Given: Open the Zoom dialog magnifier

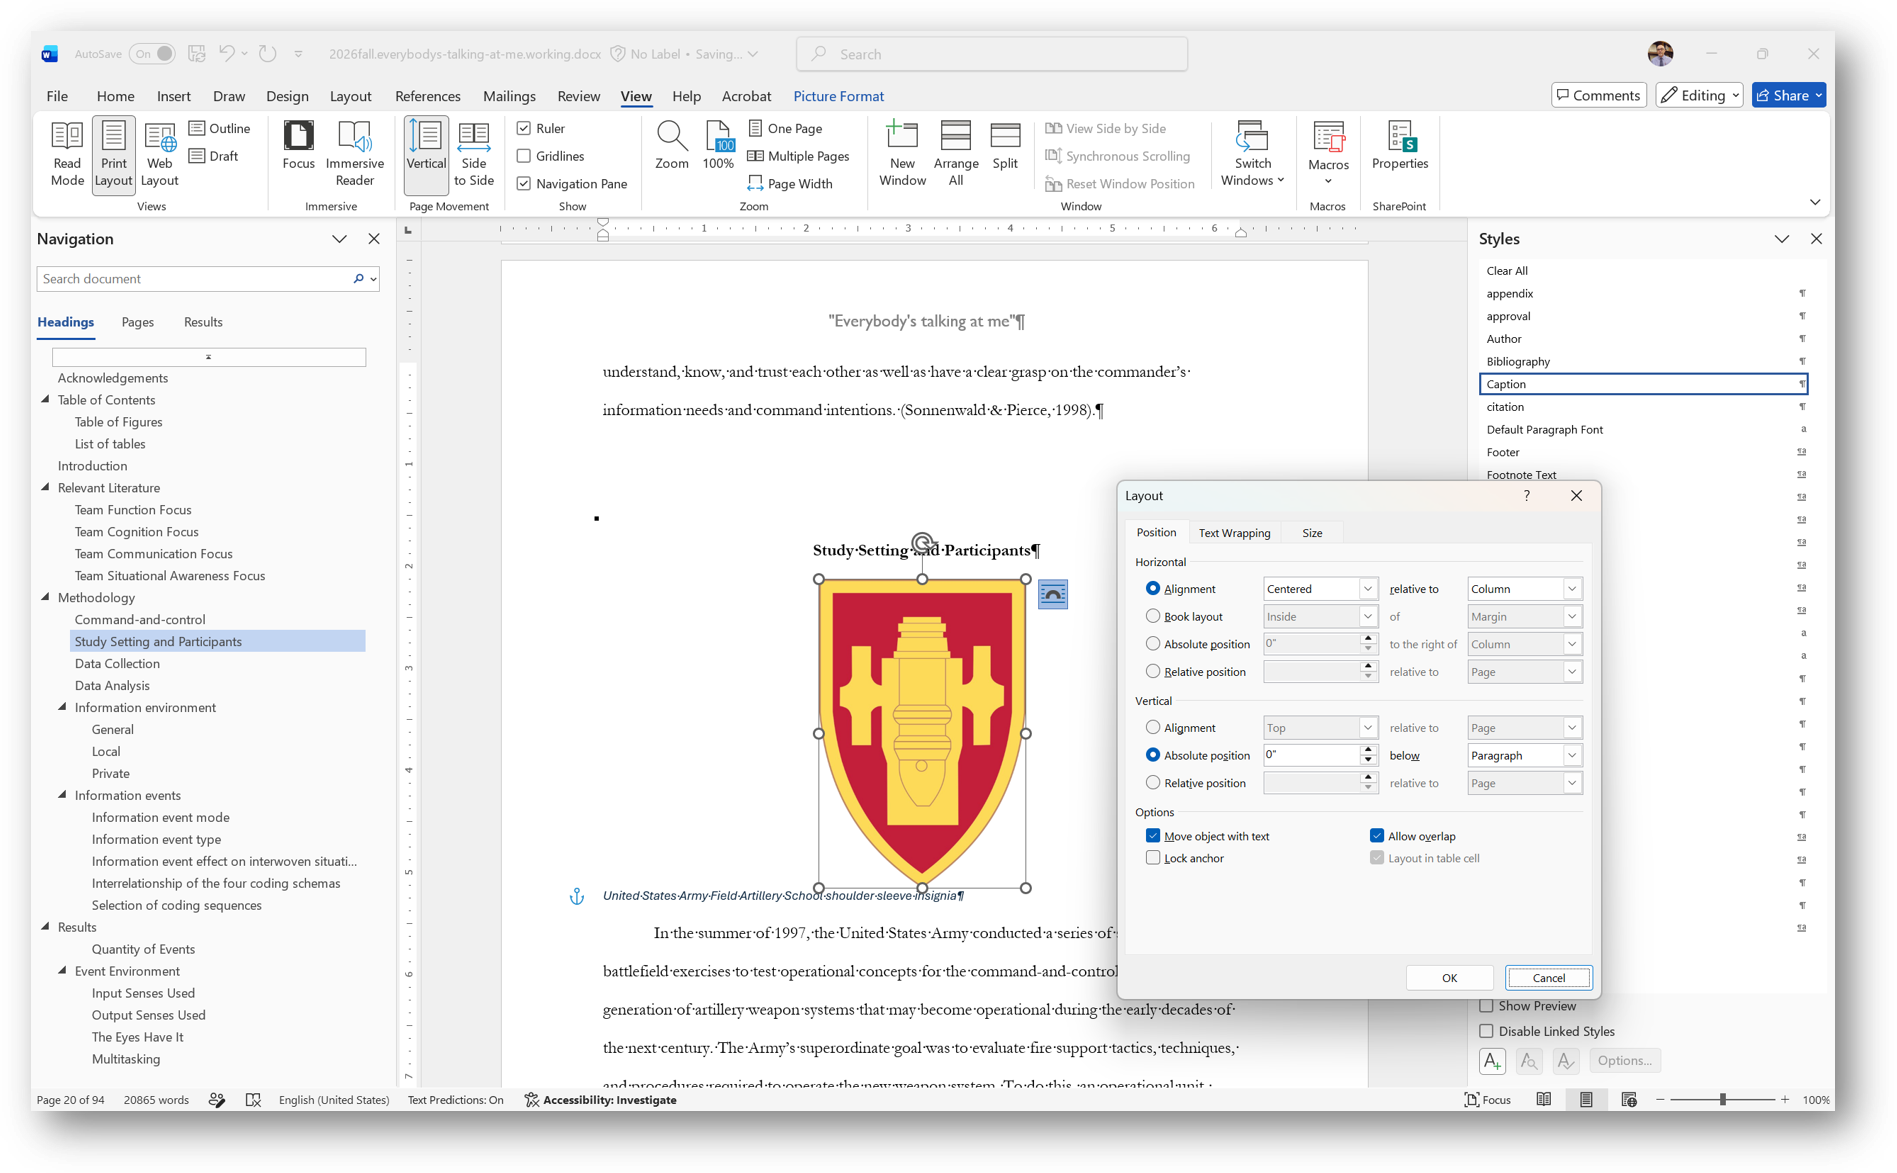Looking at the screenshot, I should click(671, 146).
